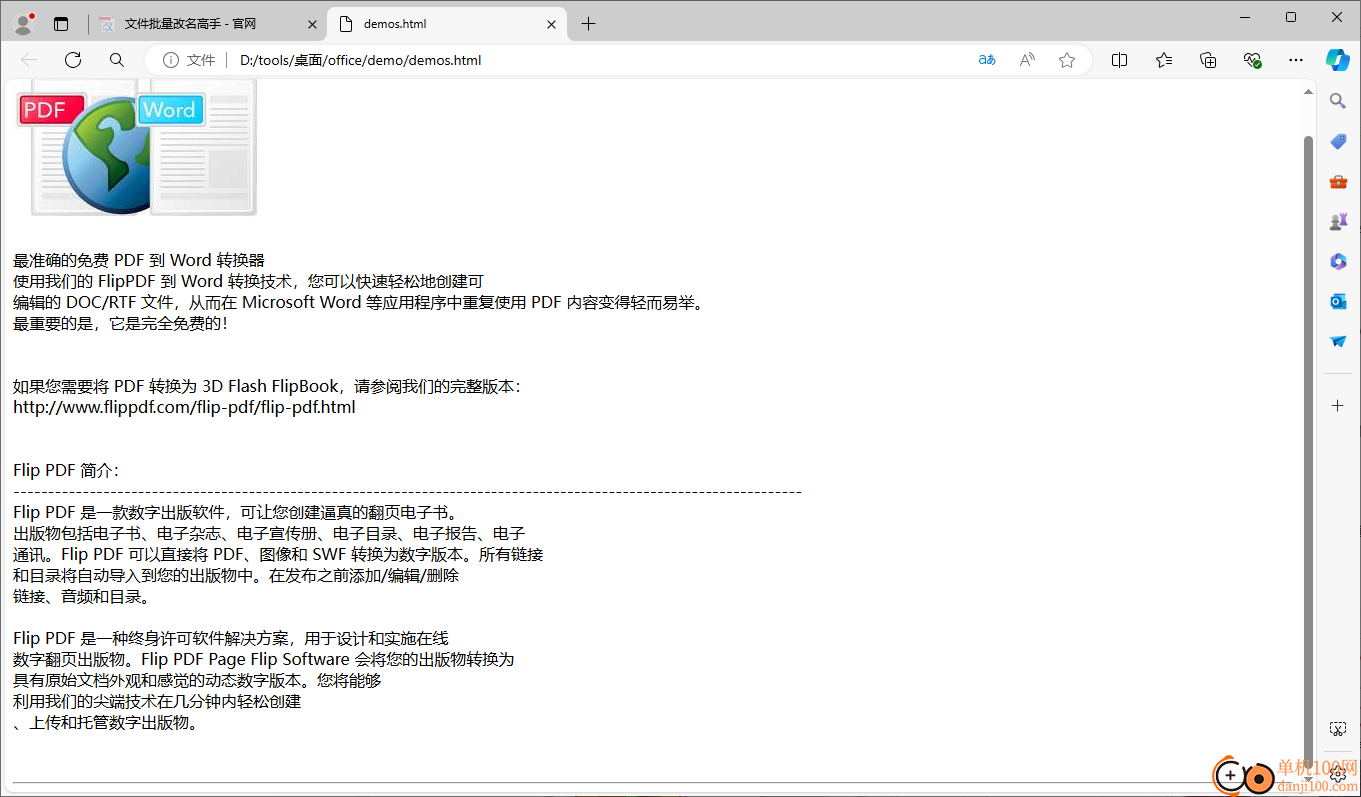Viewport: 1361px width, 797px height.
Task: Open sidebar Microsoft 365 icon
Action: 1338,261
